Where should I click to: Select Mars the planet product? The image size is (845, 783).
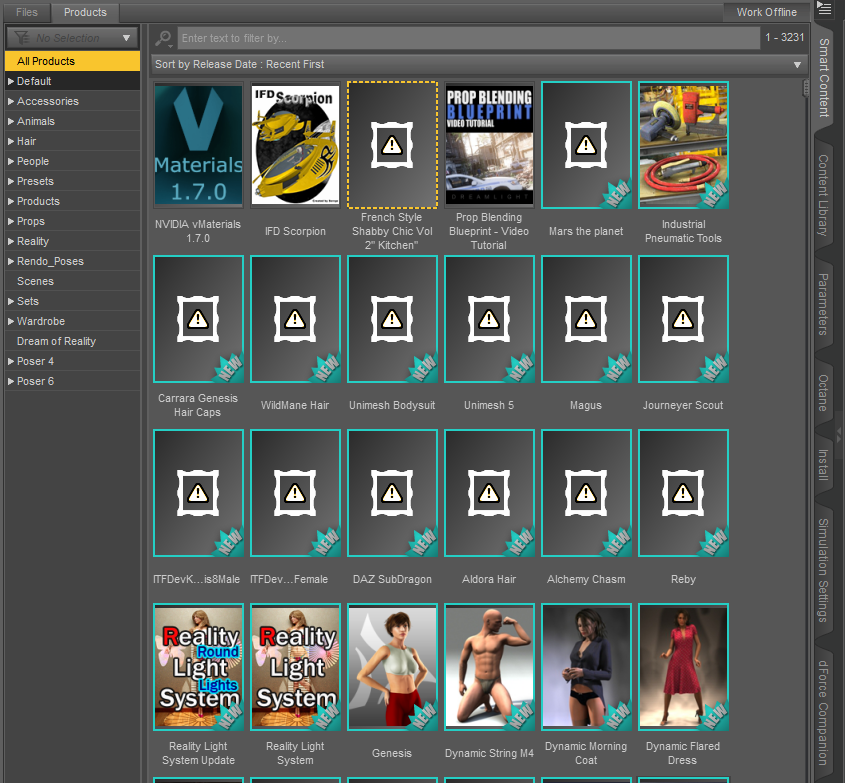point(586,145)
